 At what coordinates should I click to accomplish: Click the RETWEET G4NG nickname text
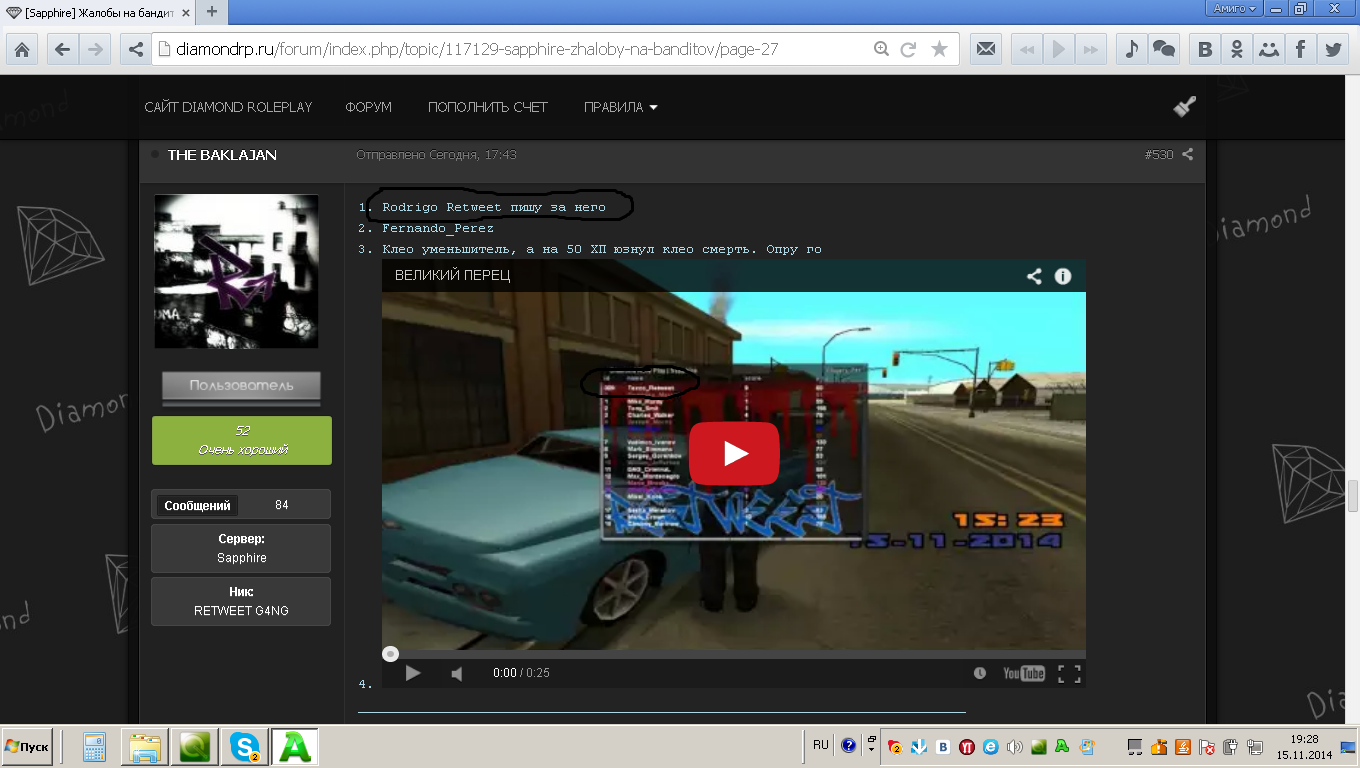click(x=241, y=610)
